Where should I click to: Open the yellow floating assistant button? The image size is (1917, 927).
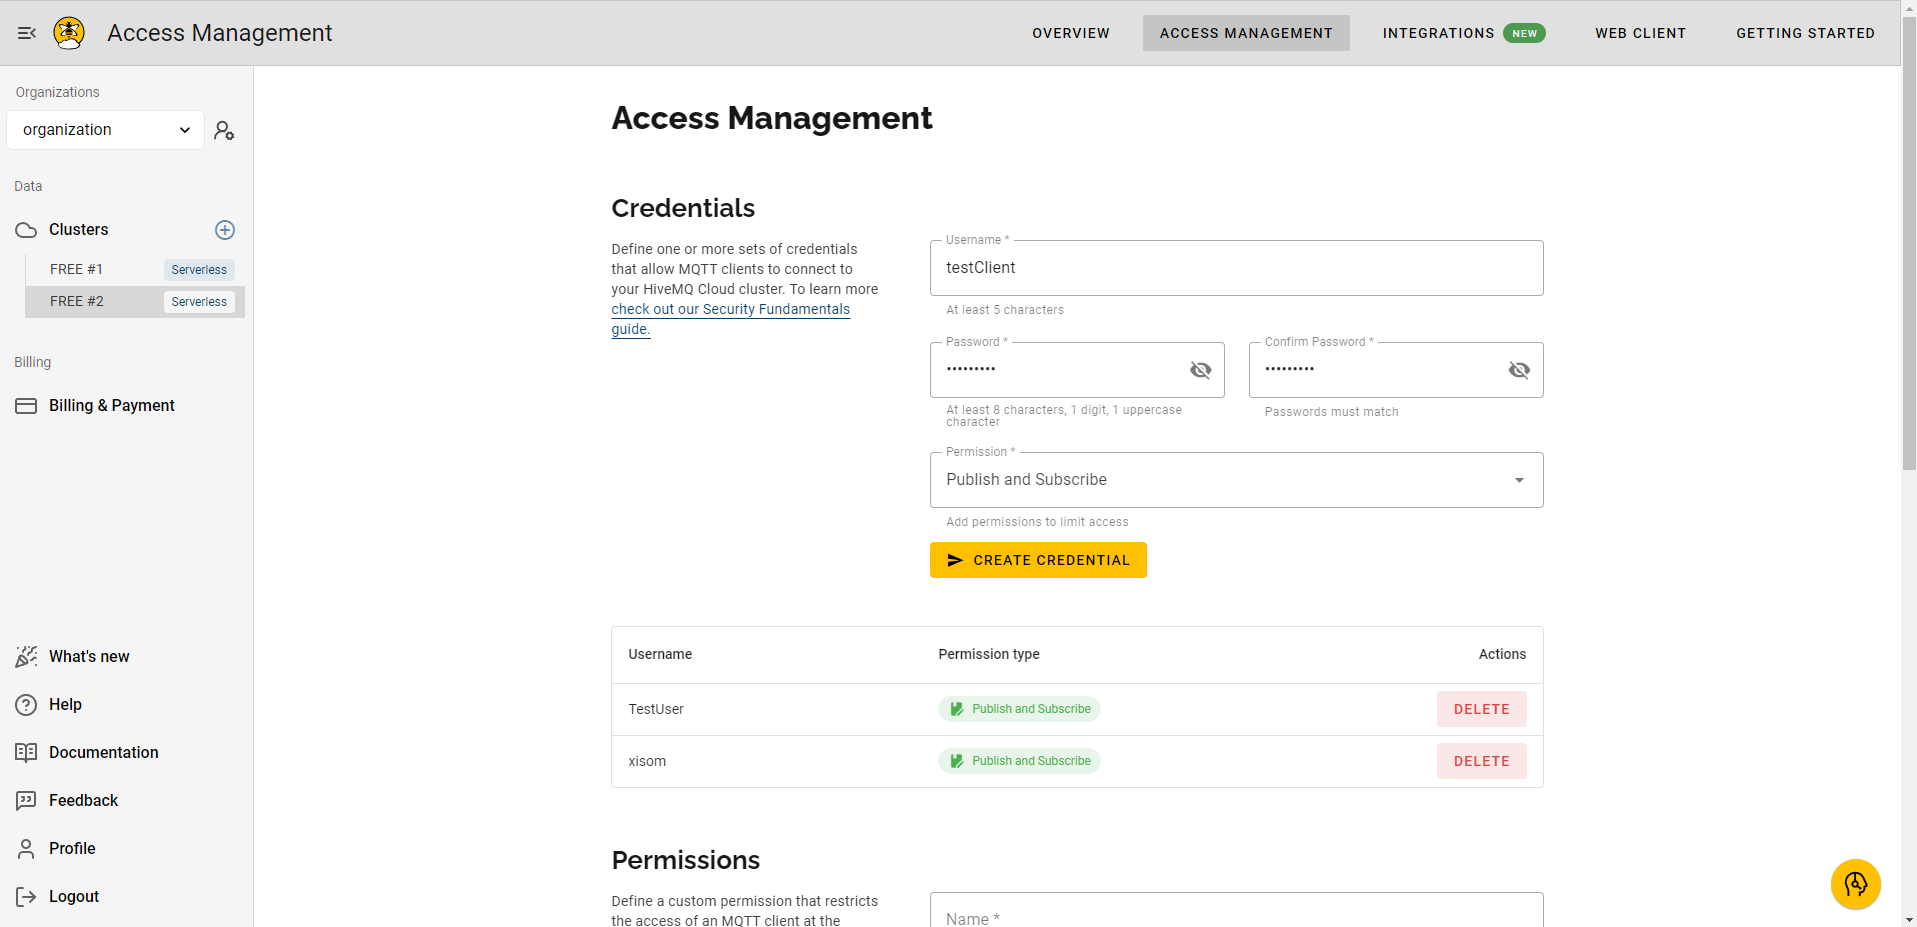1856,885
